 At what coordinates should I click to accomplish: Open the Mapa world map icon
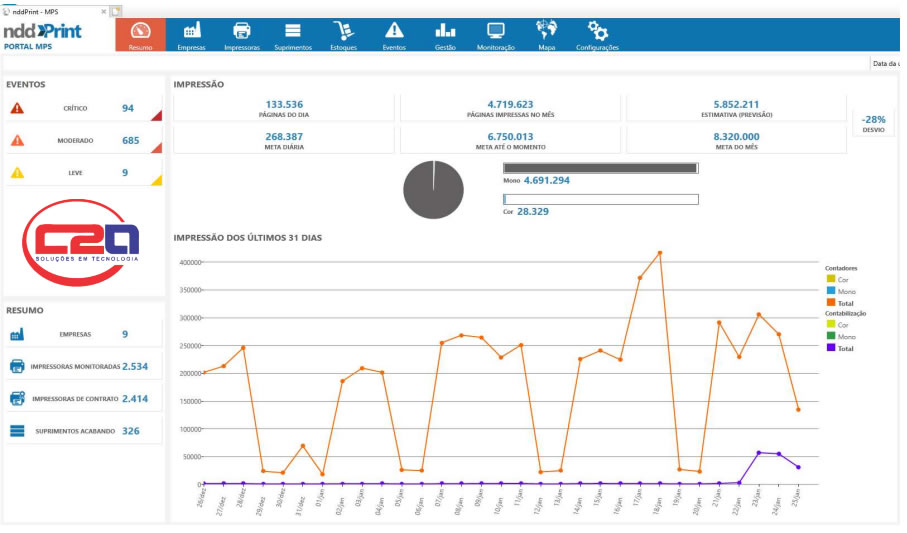[547, 30]
